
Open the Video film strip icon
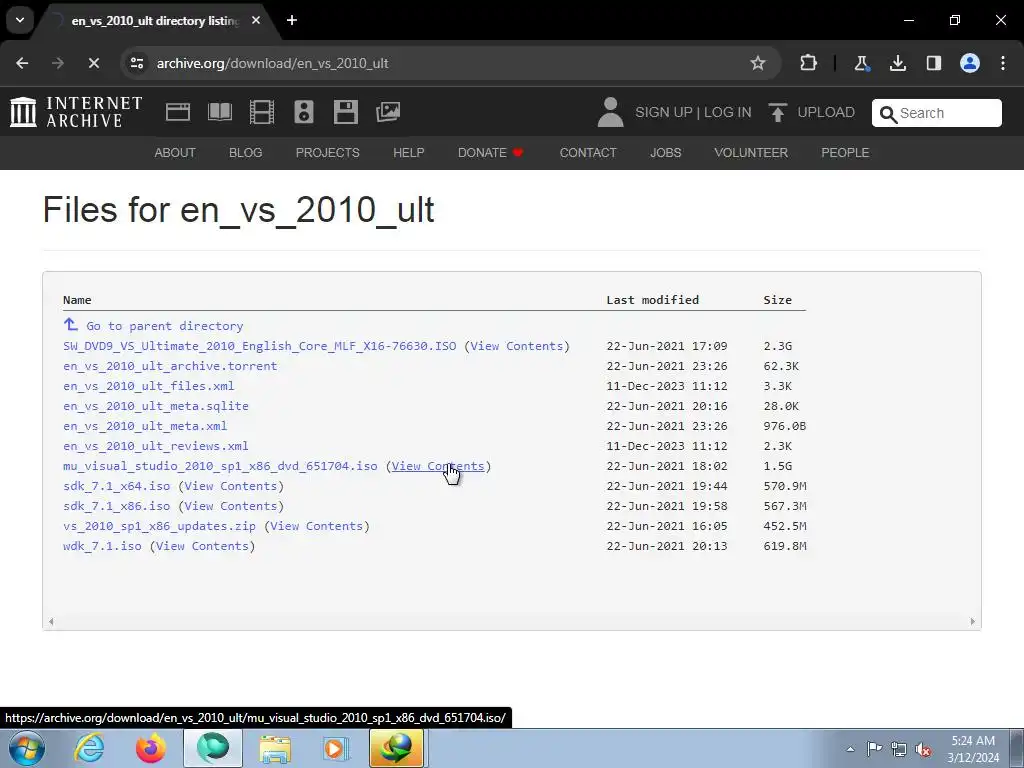pos(261,112)
